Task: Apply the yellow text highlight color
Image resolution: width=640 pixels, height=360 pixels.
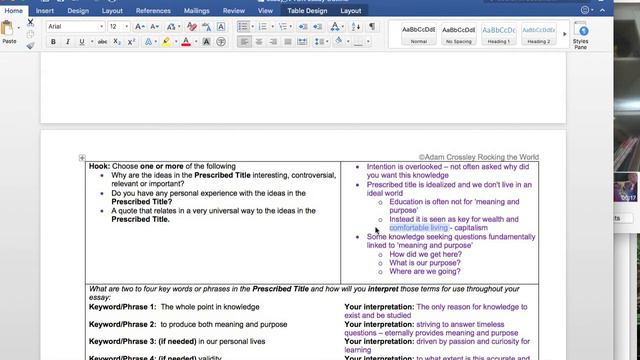Action: pos(166,42)
